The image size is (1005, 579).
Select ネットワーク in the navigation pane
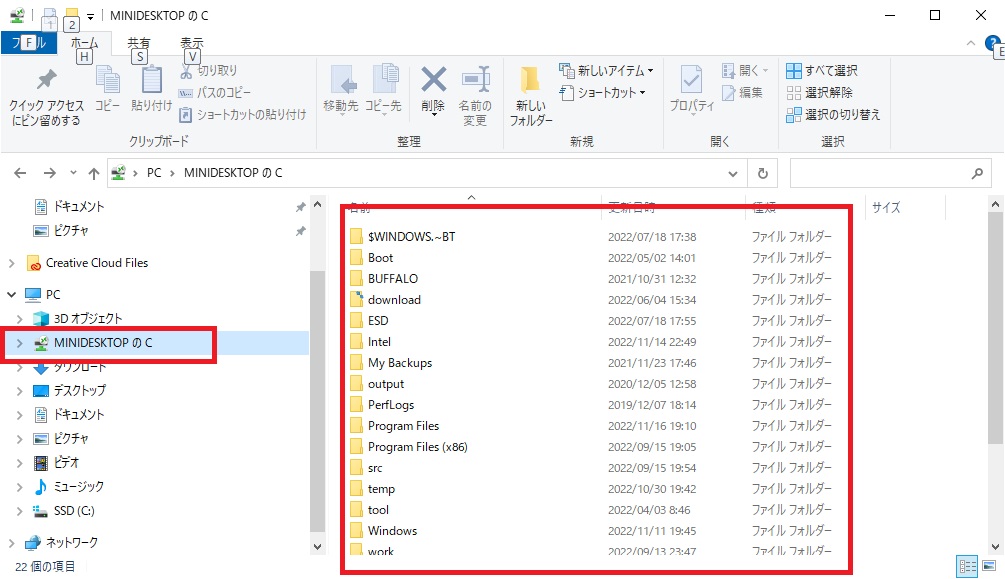[x=71, y=542]
